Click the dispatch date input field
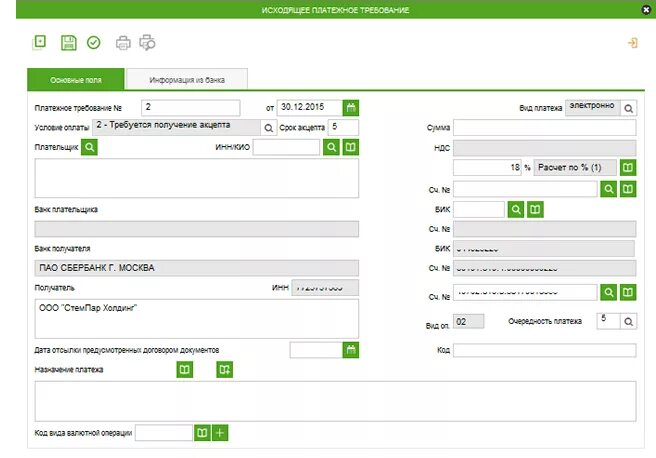The width and height of the screenshot is (656, 458). point(316,350)
